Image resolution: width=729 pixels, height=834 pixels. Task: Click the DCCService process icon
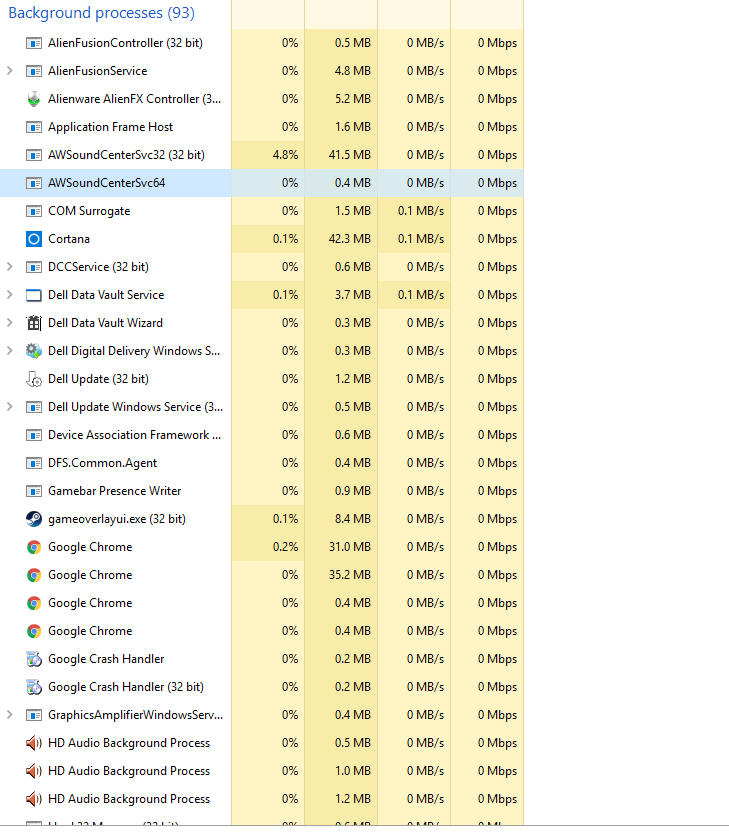click(33, 267)
